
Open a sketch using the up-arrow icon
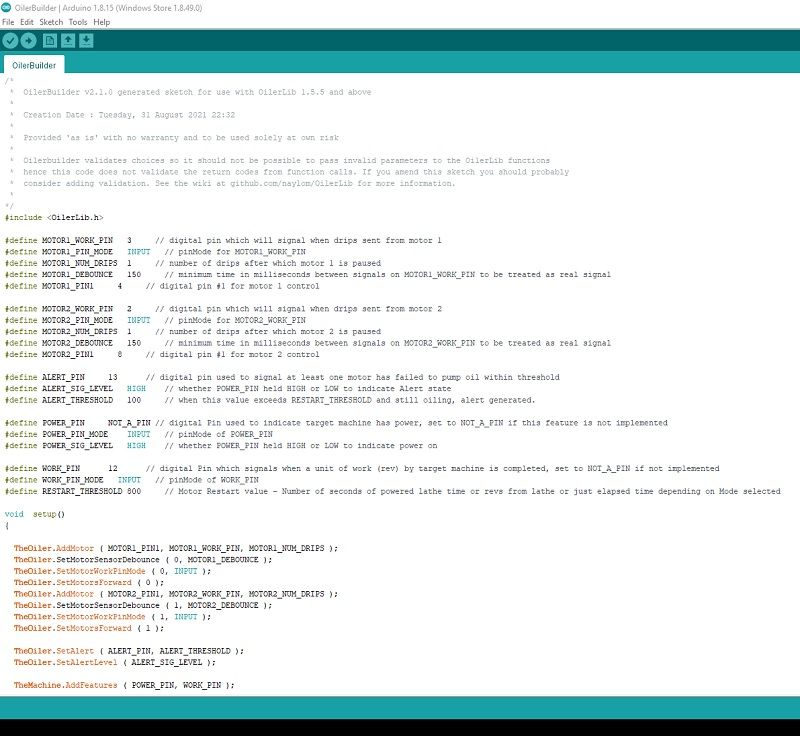click(x=68, y=40)
